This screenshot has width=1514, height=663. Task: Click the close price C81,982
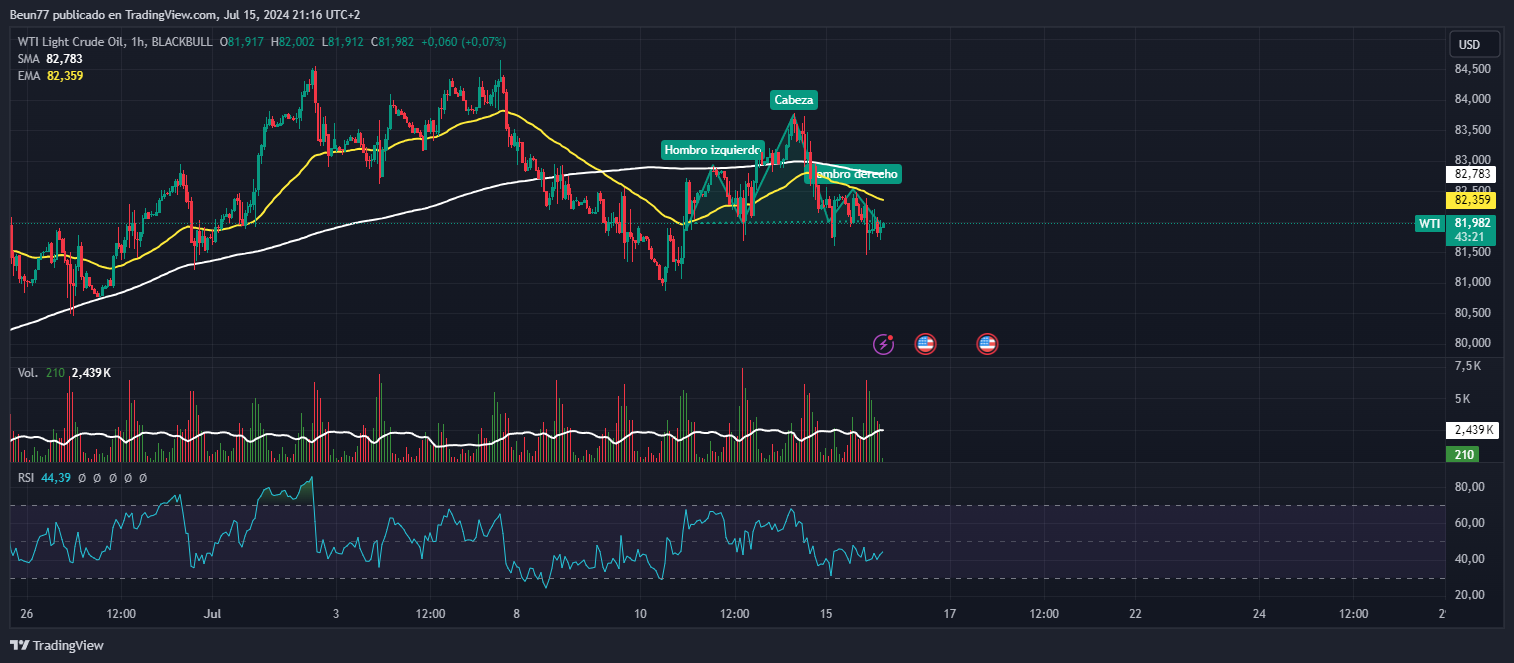pos(393,42)
